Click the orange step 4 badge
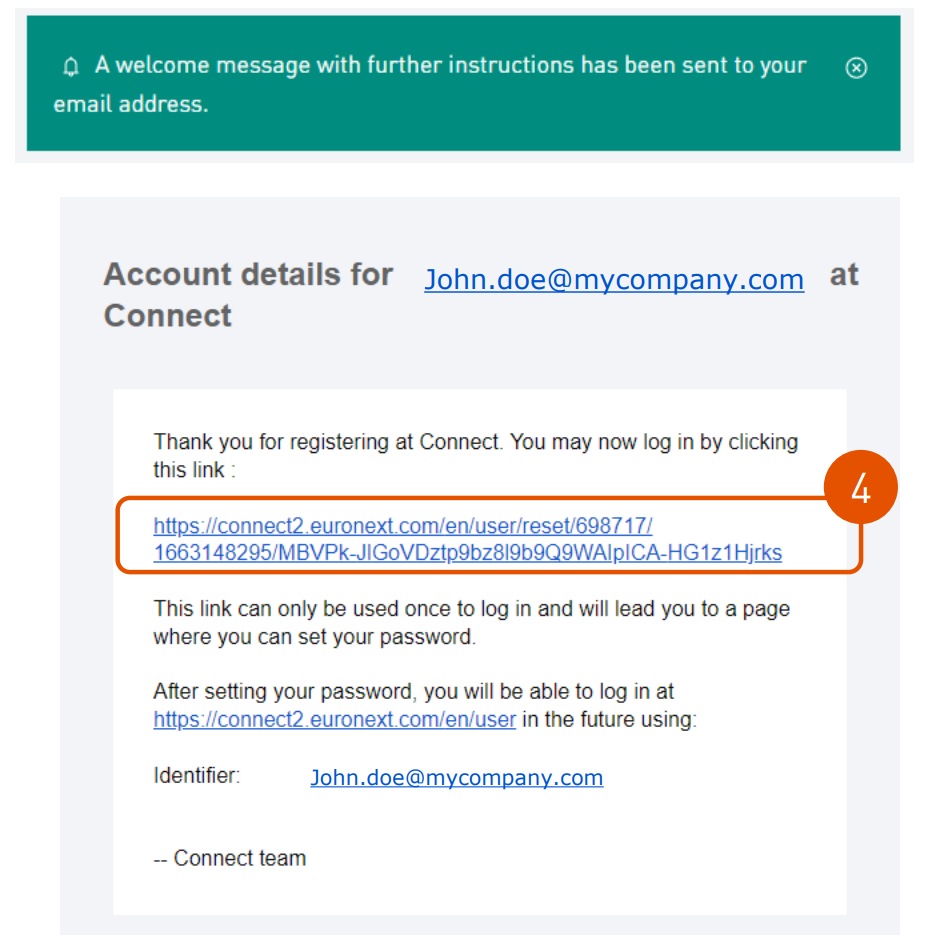The image size is (939, 946). coord(861,487)
